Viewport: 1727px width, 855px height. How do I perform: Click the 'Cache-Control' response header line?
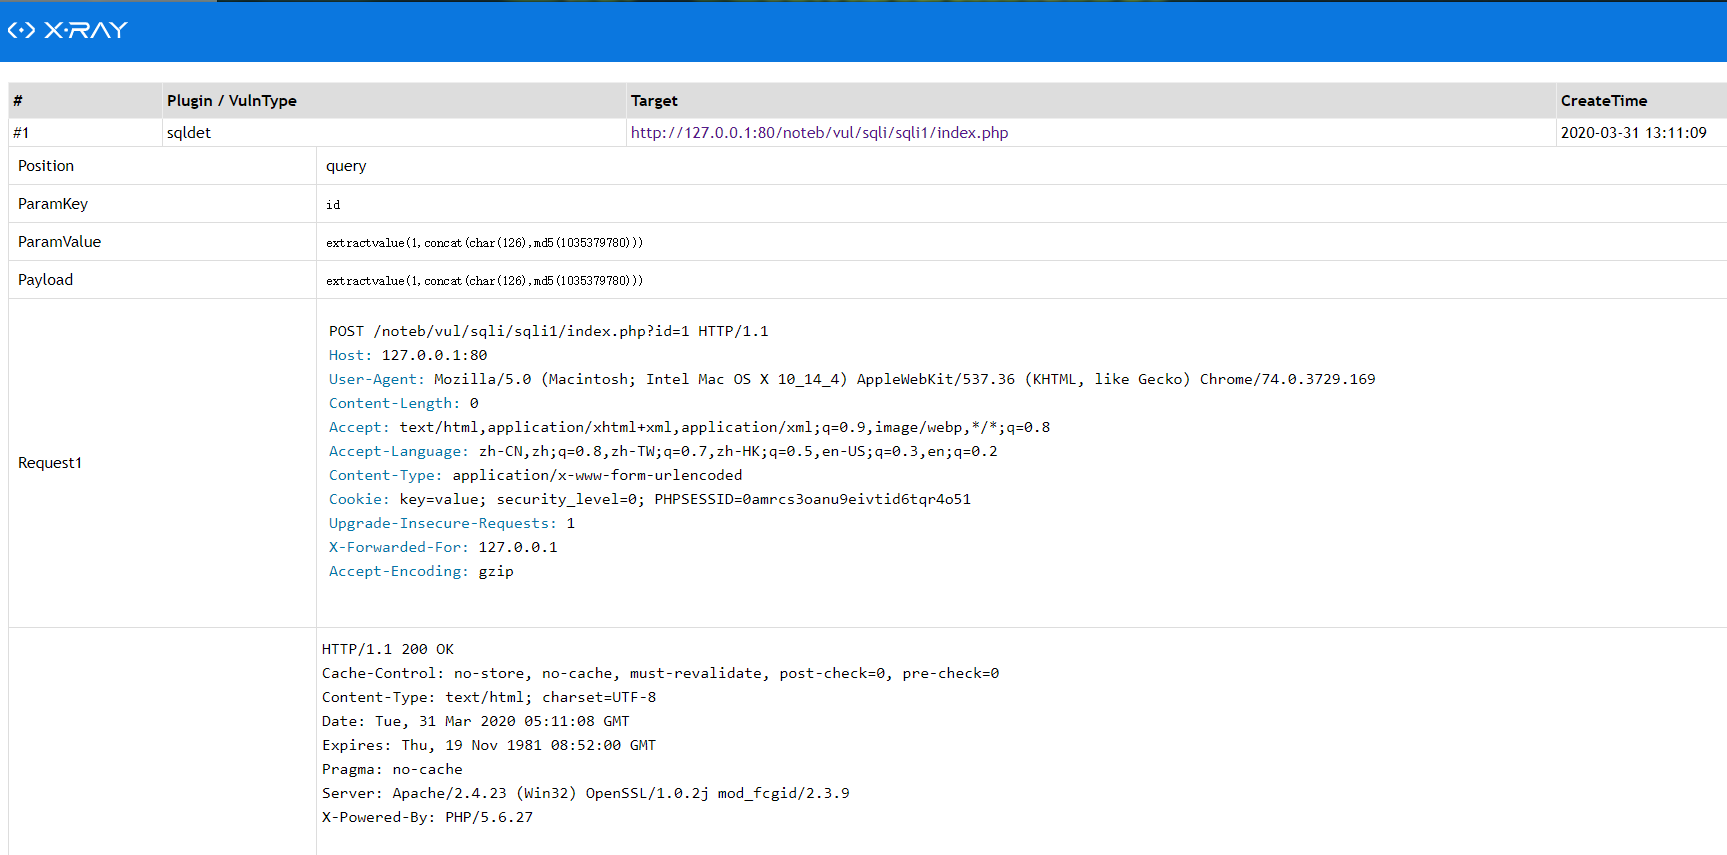click(661, 673)
